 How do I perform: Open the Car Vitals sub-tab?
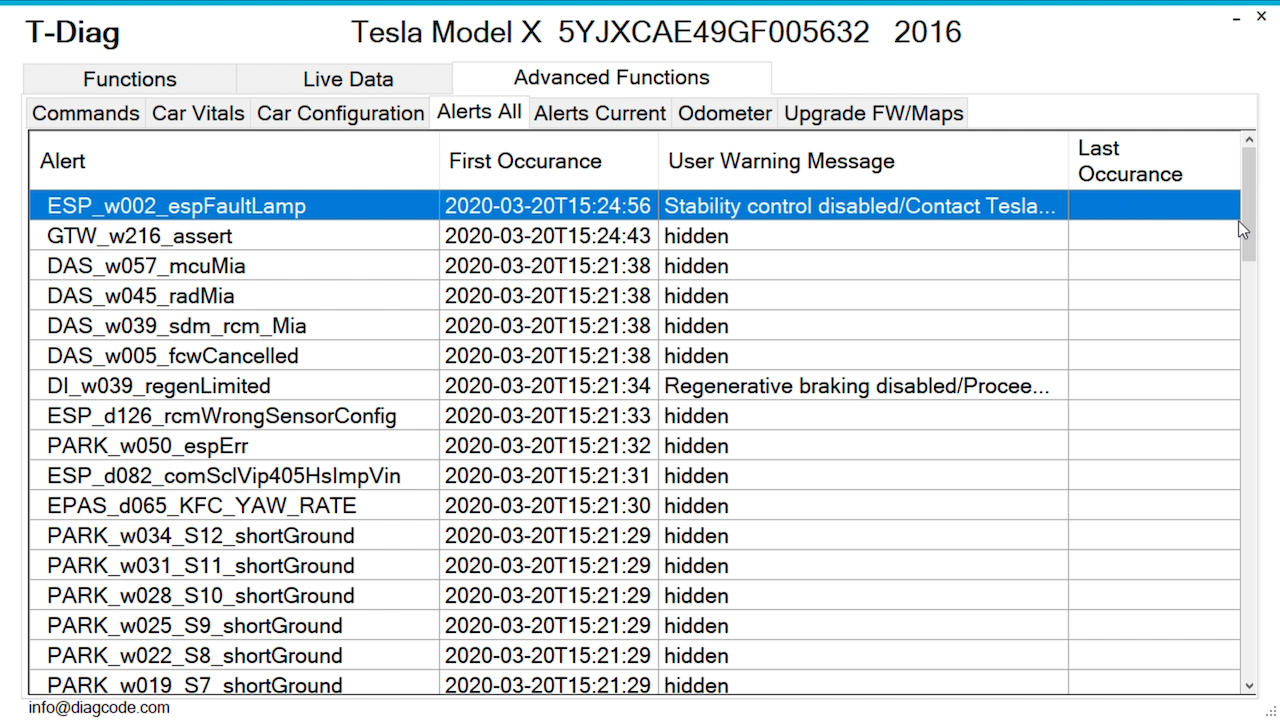pos(198,113)
